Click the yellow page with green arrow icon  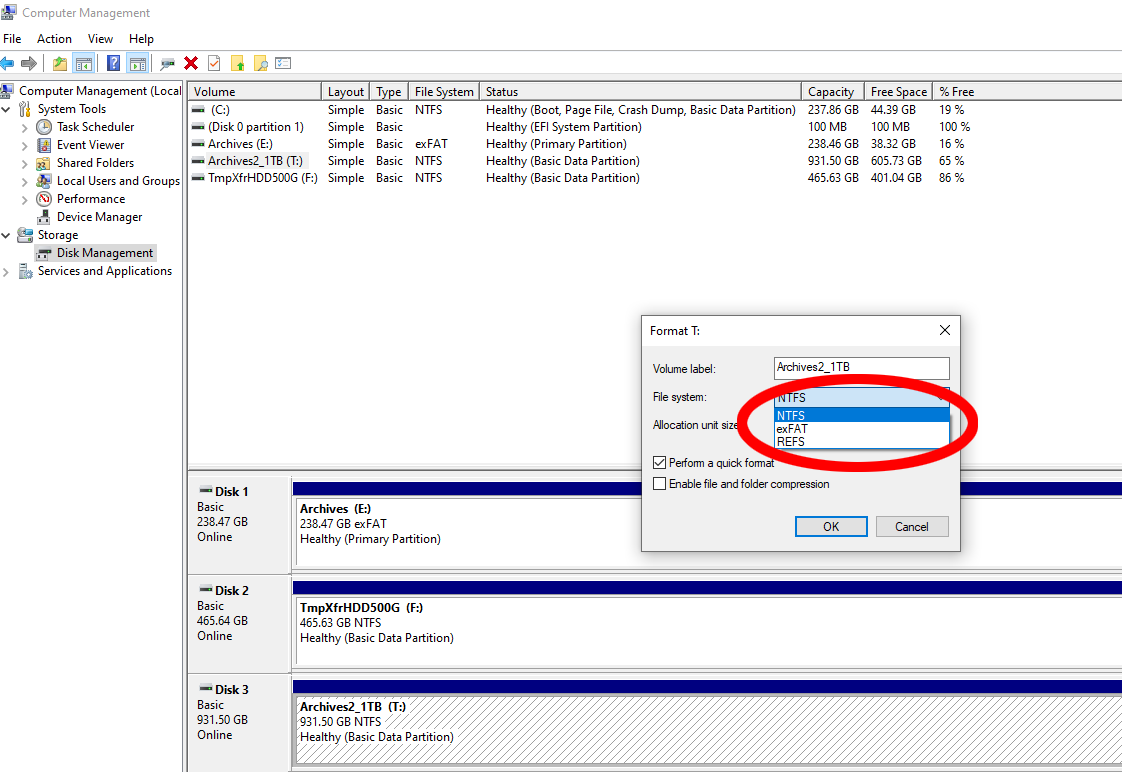(238, 64)
